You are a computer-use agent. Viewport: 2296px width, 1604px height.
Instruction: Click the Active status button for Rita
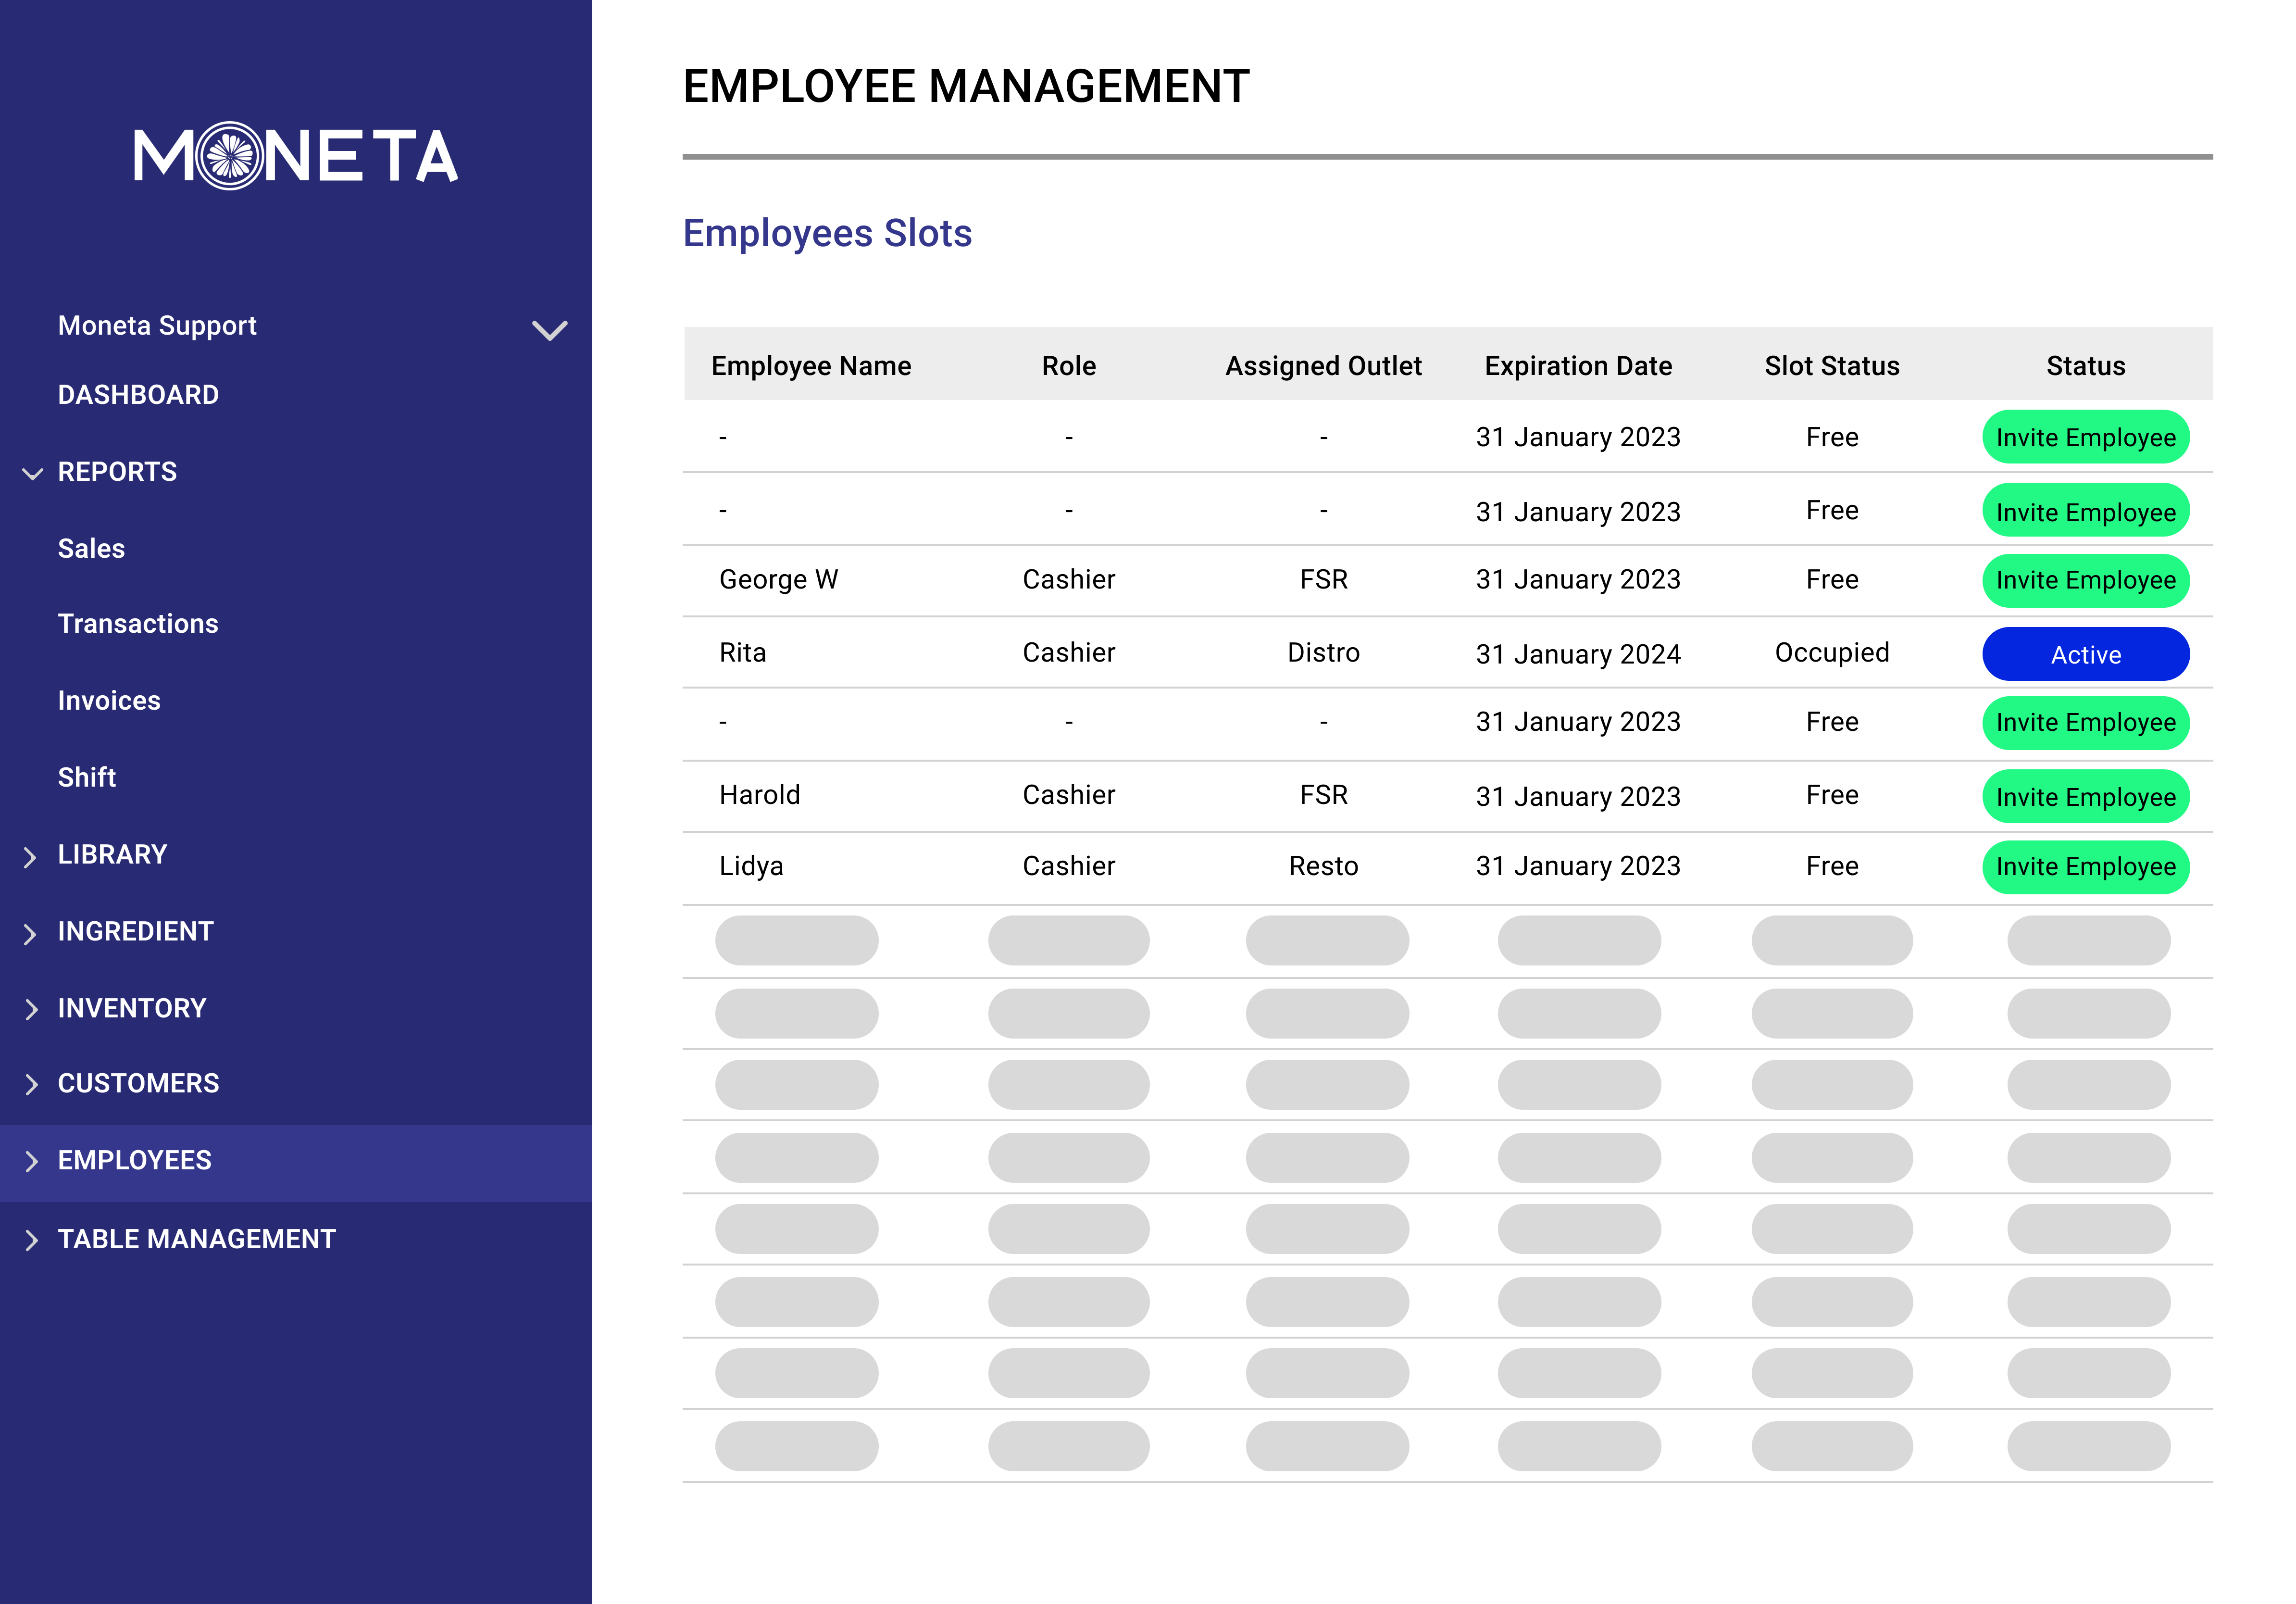[x=2085, y=655]
